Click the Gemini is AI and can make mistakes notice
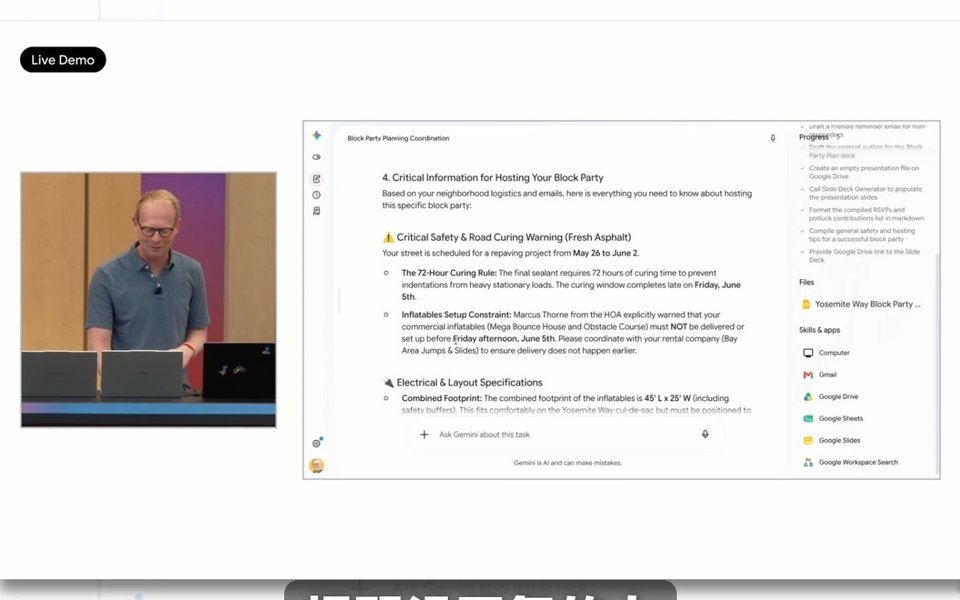960x600 pixels. point(568,463)
